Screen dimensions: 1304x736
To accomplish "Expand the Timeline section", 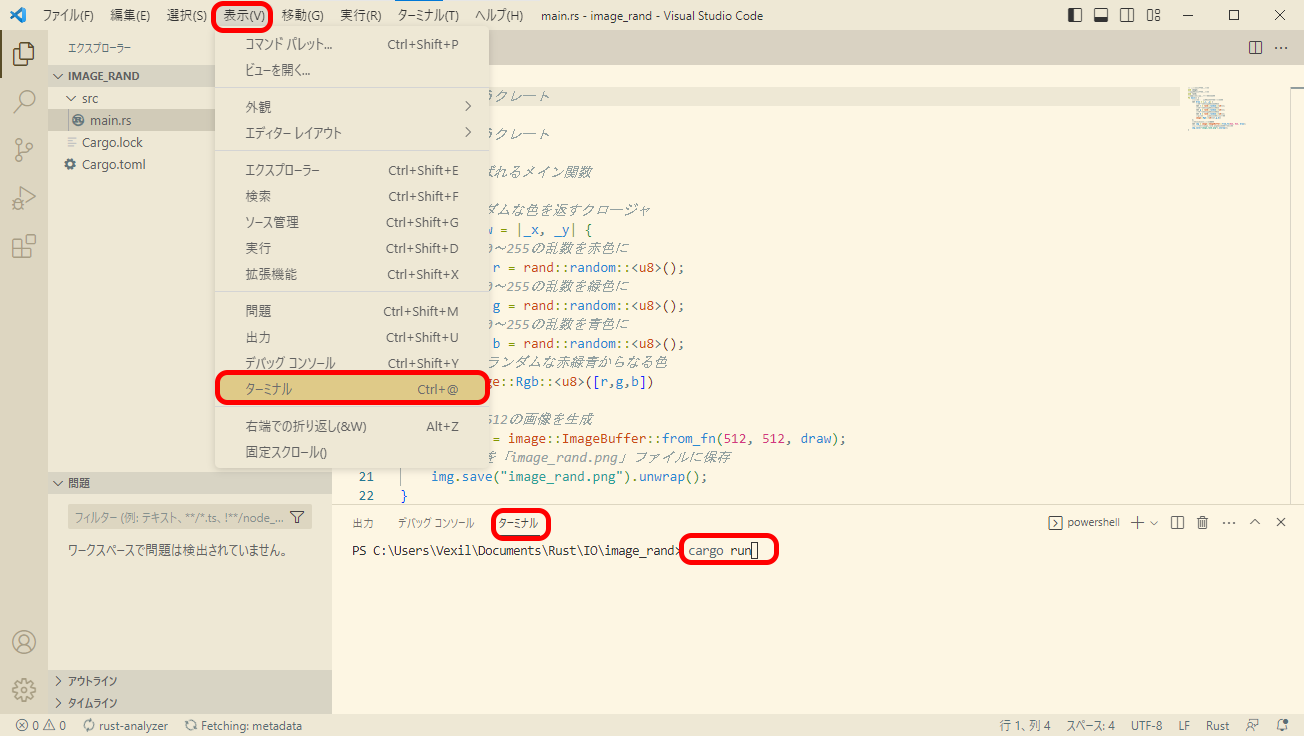I will coord(92,703).
